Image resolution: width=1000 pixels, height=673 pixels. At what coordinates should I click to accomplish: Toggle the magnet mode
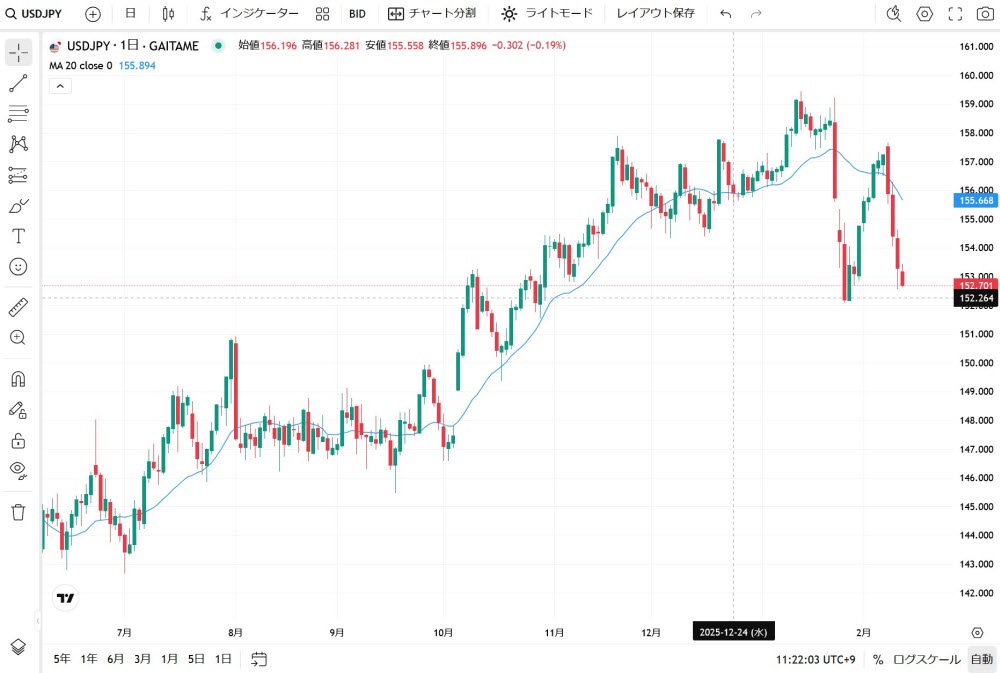pos(18,379)
